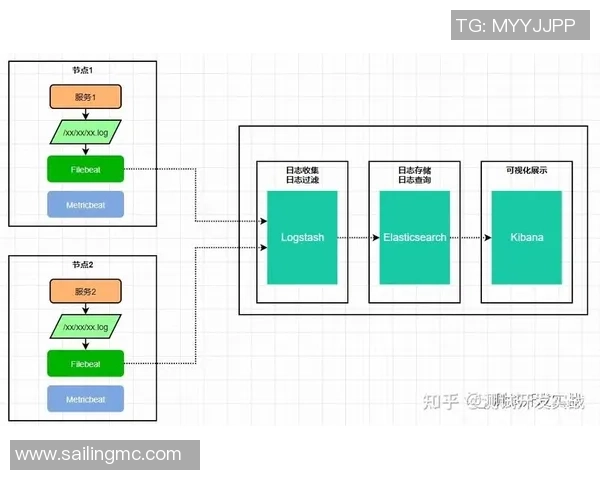
Task: Select the log file shape in 节点1
Action: pos(85,132)
